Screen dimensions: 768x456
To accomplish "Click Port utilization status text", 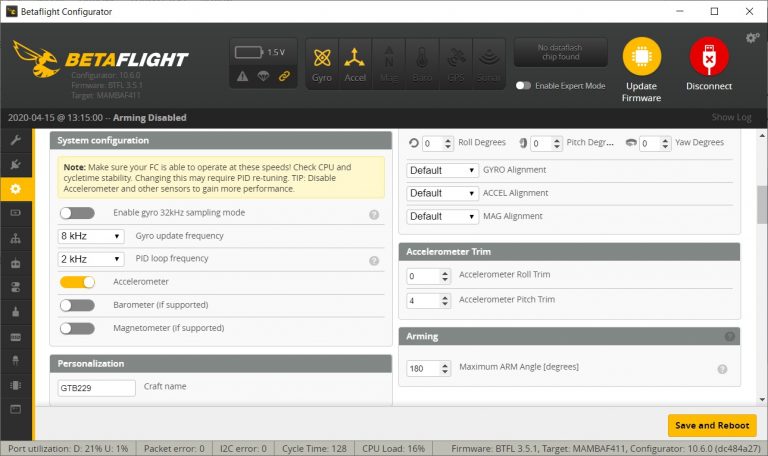I will 68,449.
